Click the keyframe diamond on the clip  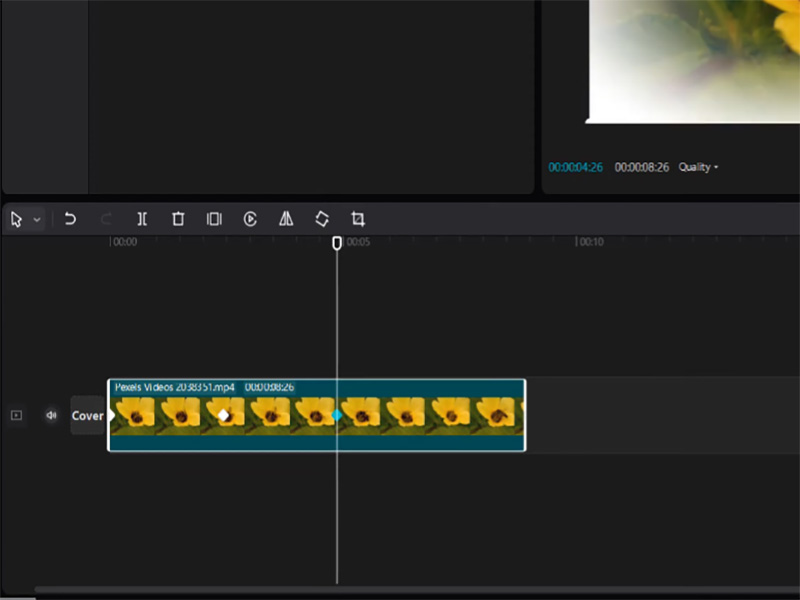point(225,411)
